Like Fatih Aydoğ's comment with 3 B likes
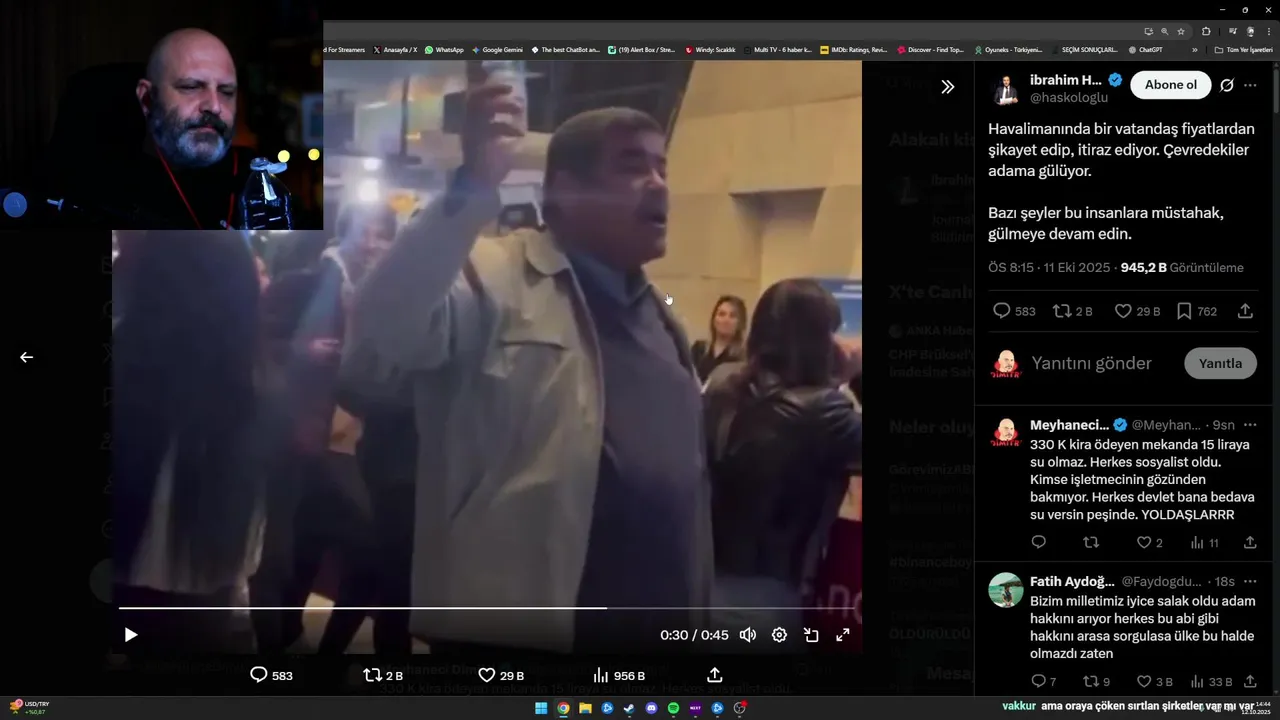The image size is (1280, 720). [x=1154, y=681]
